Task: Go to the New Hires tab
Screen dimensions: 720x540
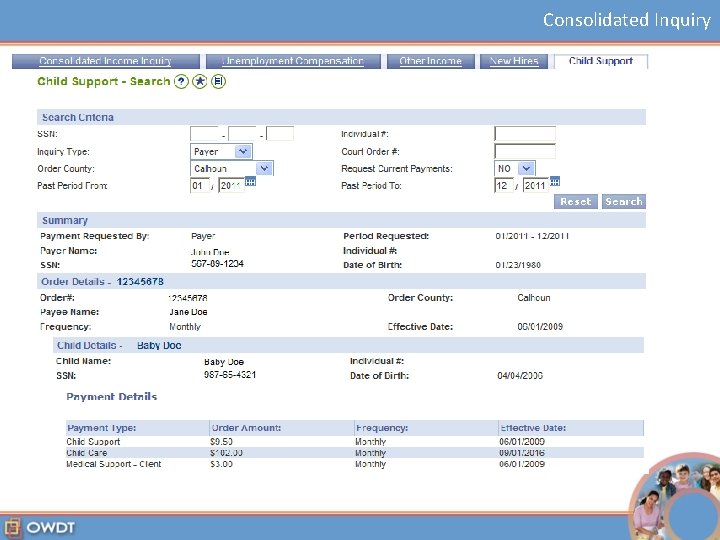Action: [x=514, y=61]
